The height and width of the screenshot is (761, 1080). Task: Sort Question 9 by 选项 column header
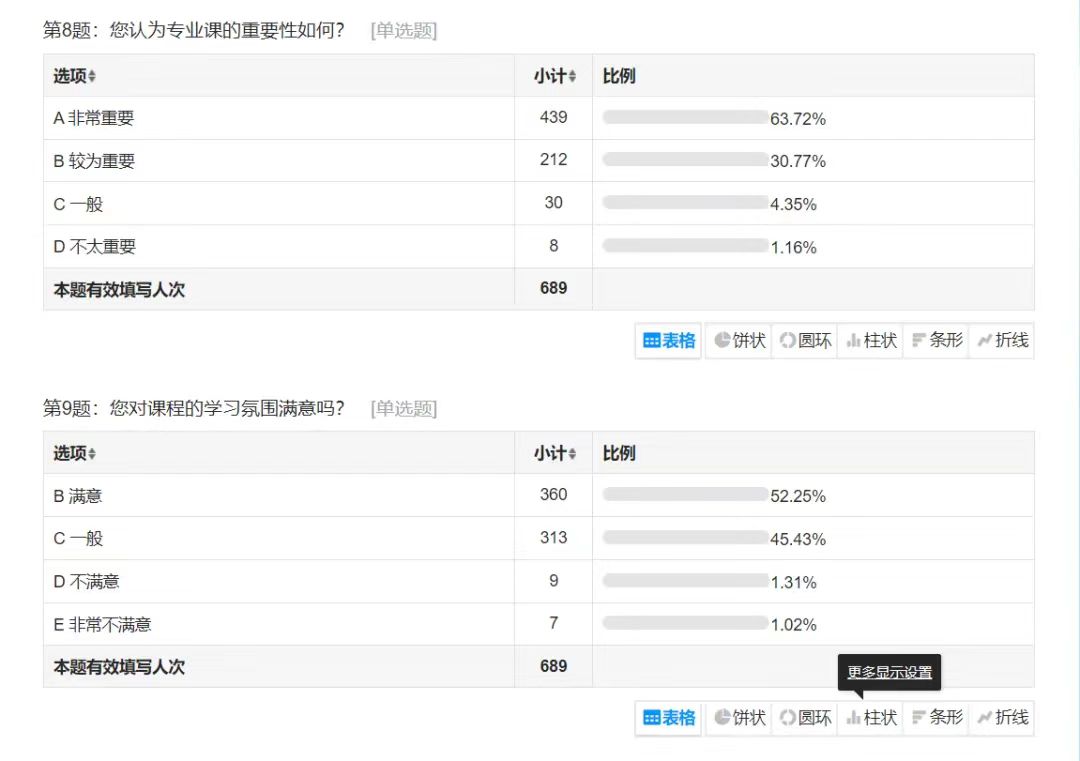click(x=75, y=453)
